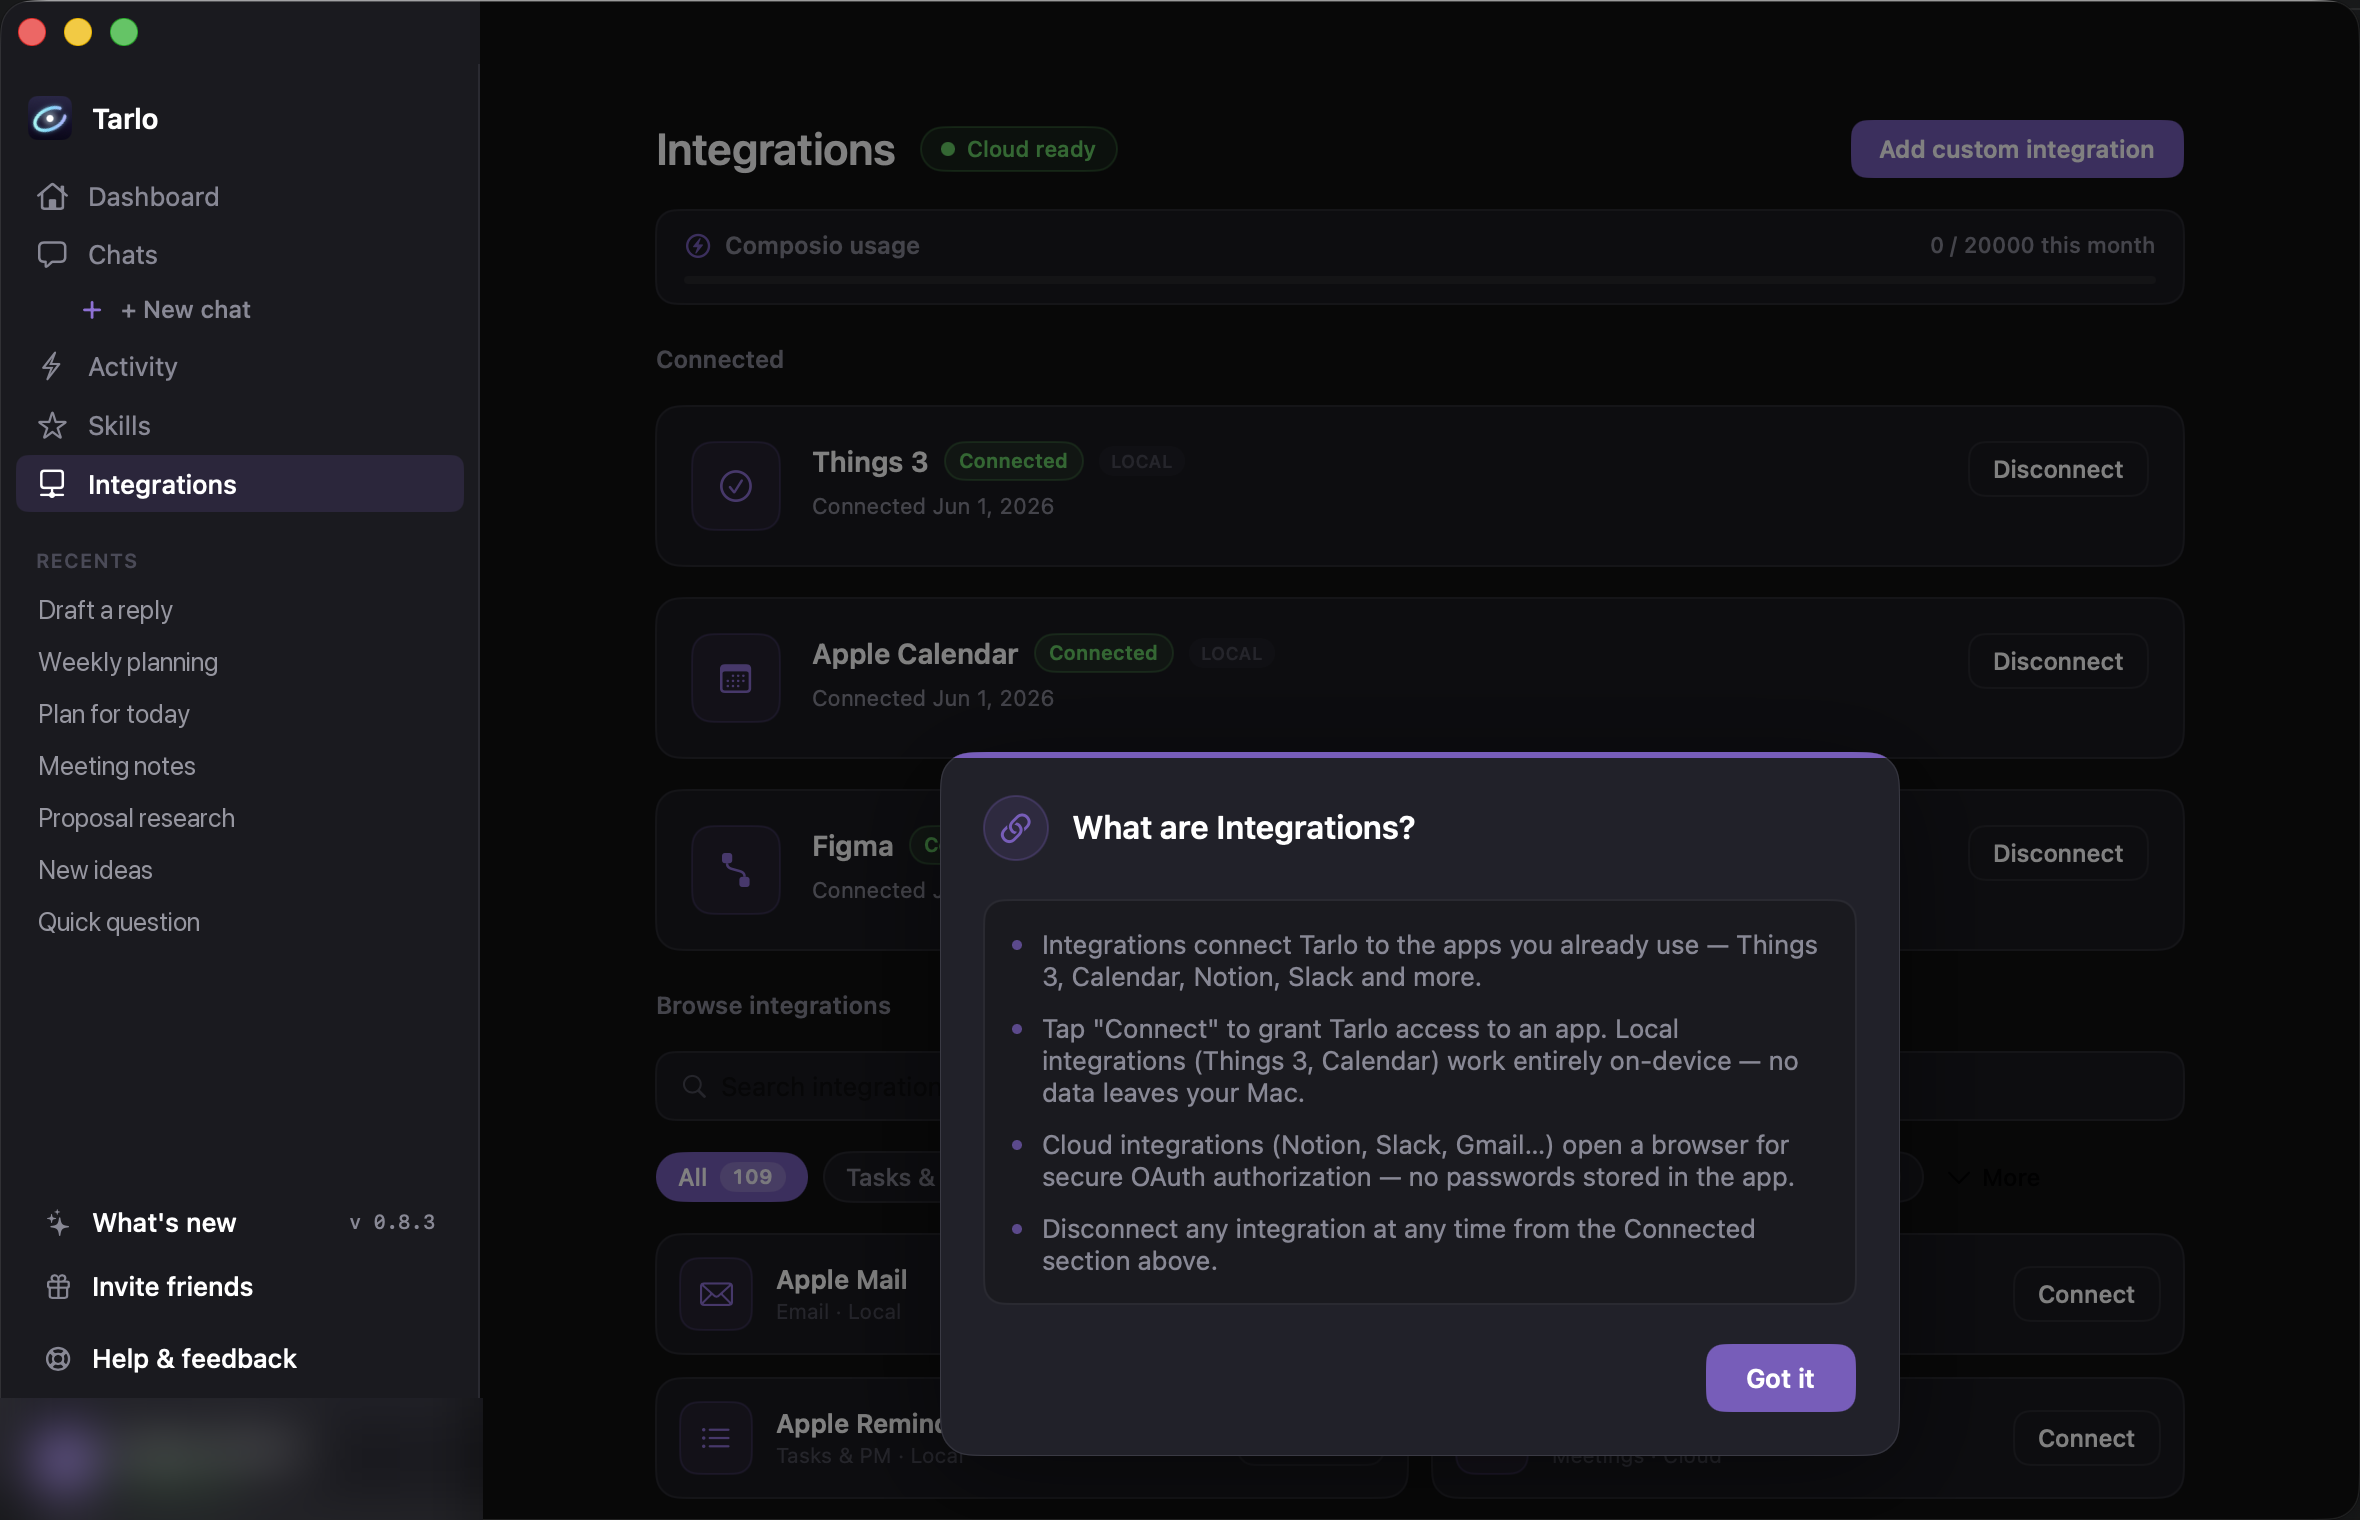Click the Apple Calendar icon
This screenshot has height=1520, width=2360.
click(x=736, y=678)
